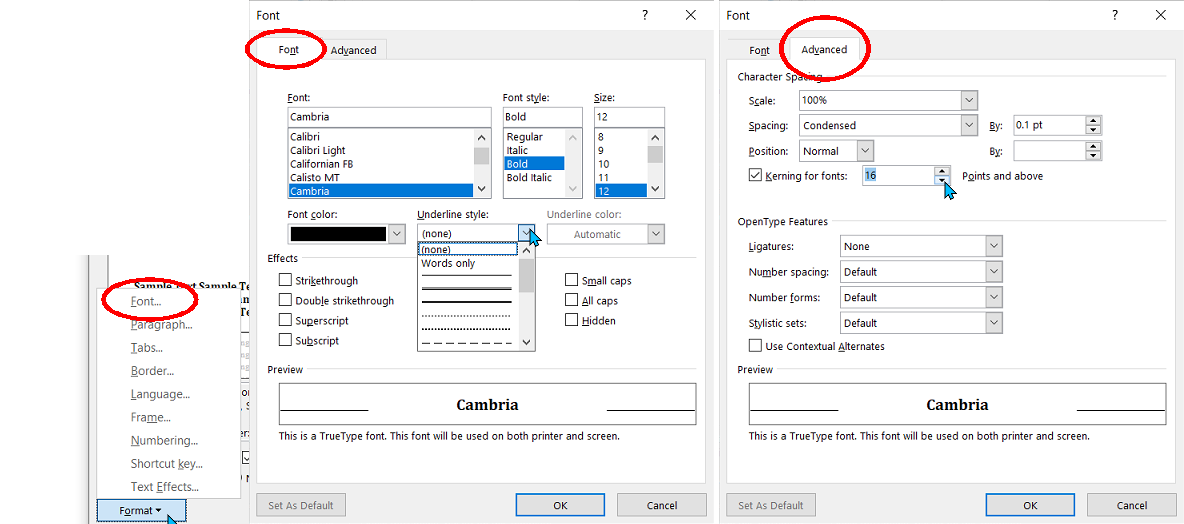Image resolution: width=1184 pixels, height=524 pixels.
Task: Choose (none) in underline style list
Action: (468, 250)
